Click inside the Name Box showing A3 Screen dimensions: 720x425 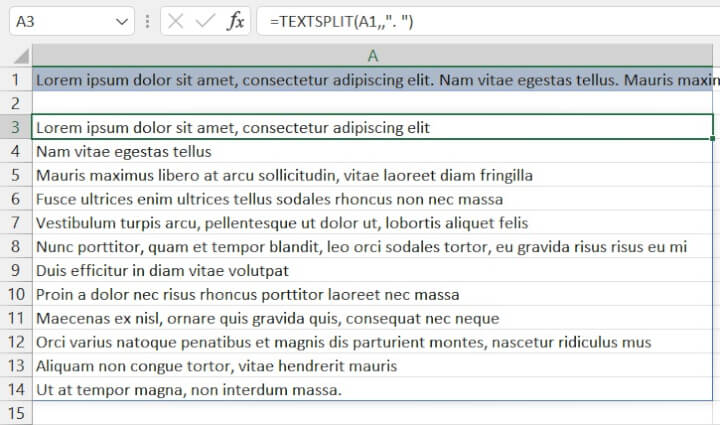point(58,21)
